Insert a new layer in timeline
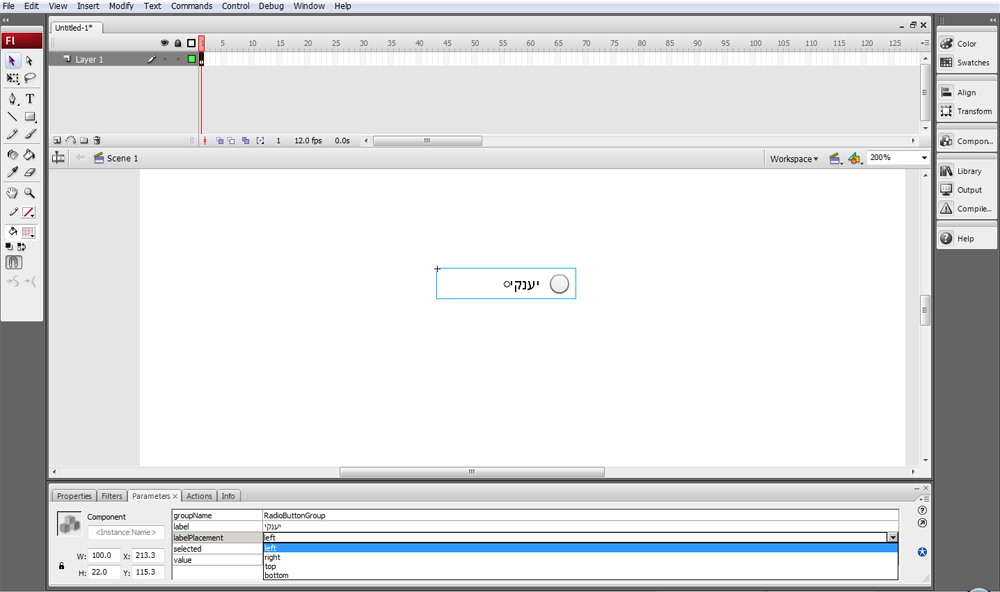 coord(57,140)
